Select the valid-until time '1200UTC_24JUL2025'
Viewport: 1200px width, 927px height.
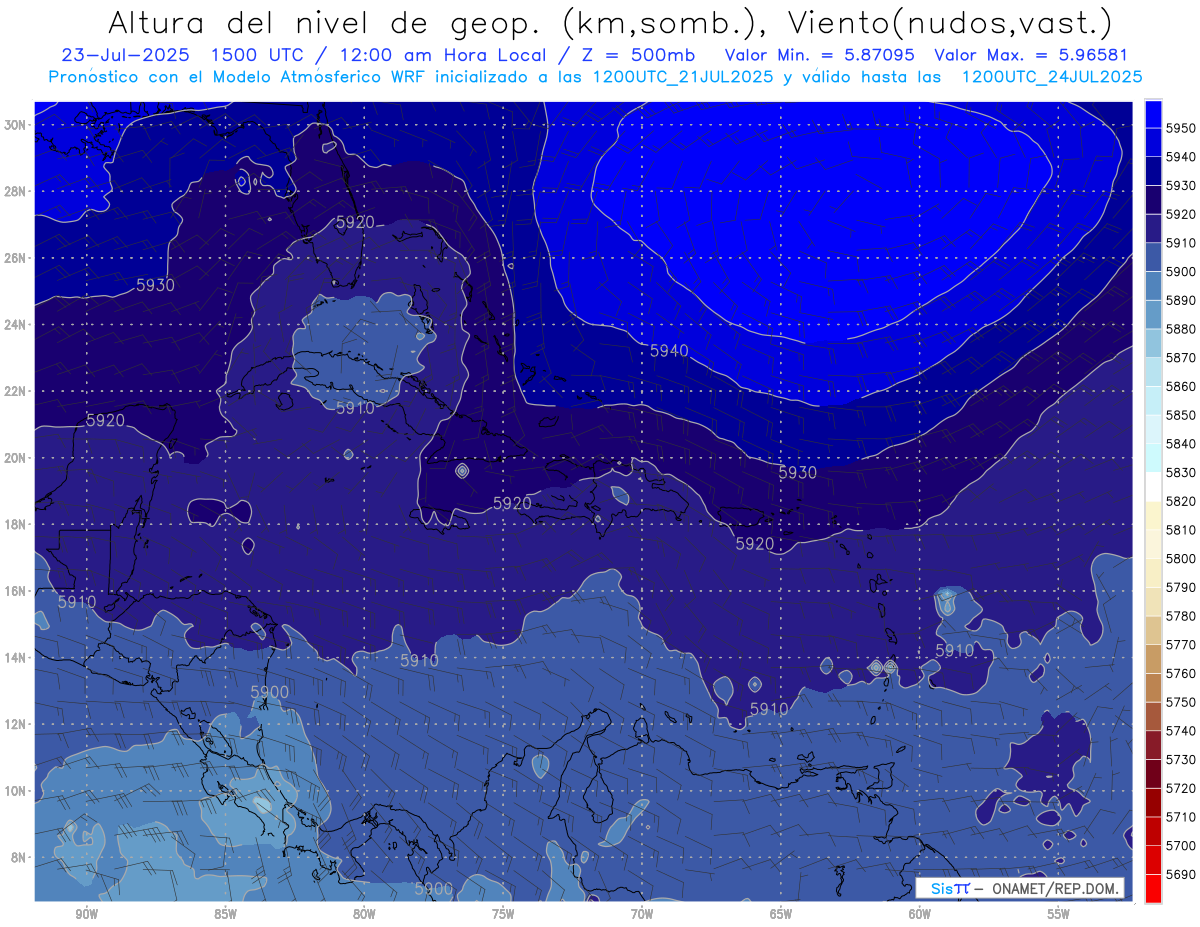coord(1051,76)
